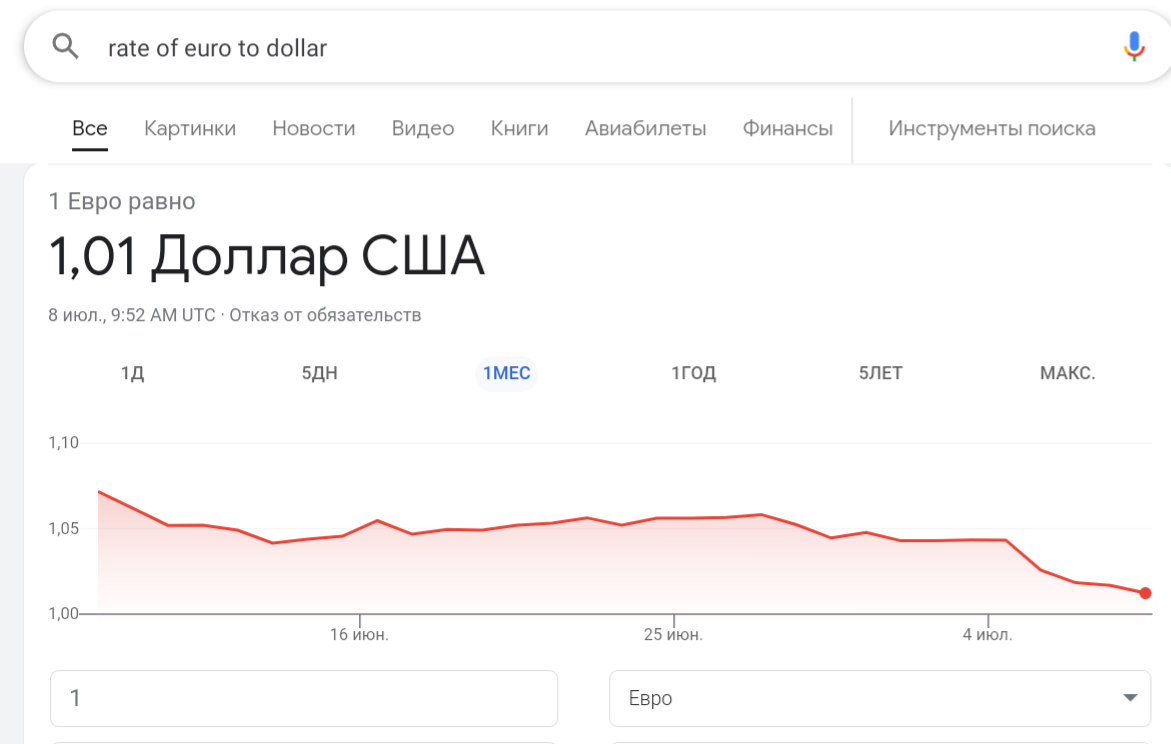
Task: Switch chart to 5ДН range
Action: (x=320, y=374)
